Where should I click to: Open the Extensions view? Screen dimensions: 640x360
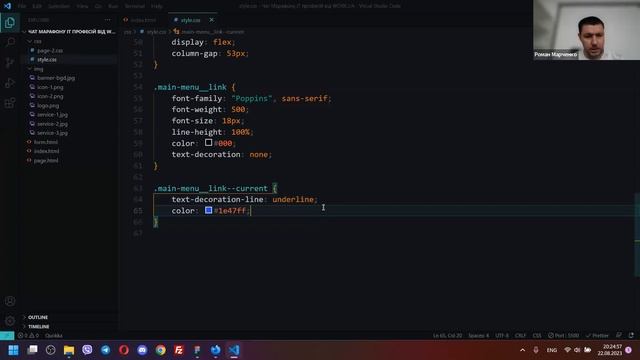[x=10, y=102]
